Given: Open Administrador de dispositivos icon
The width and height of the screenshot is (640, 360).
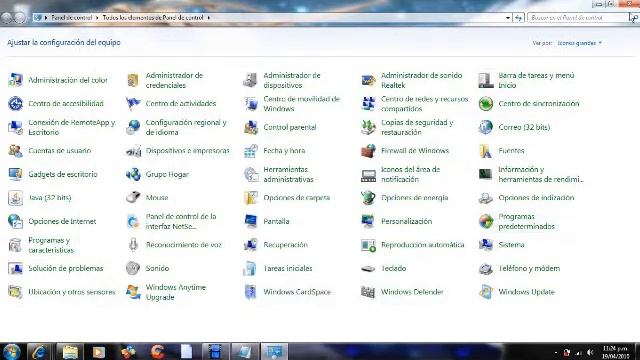Looking at the screenshot, I should (251, 80).
